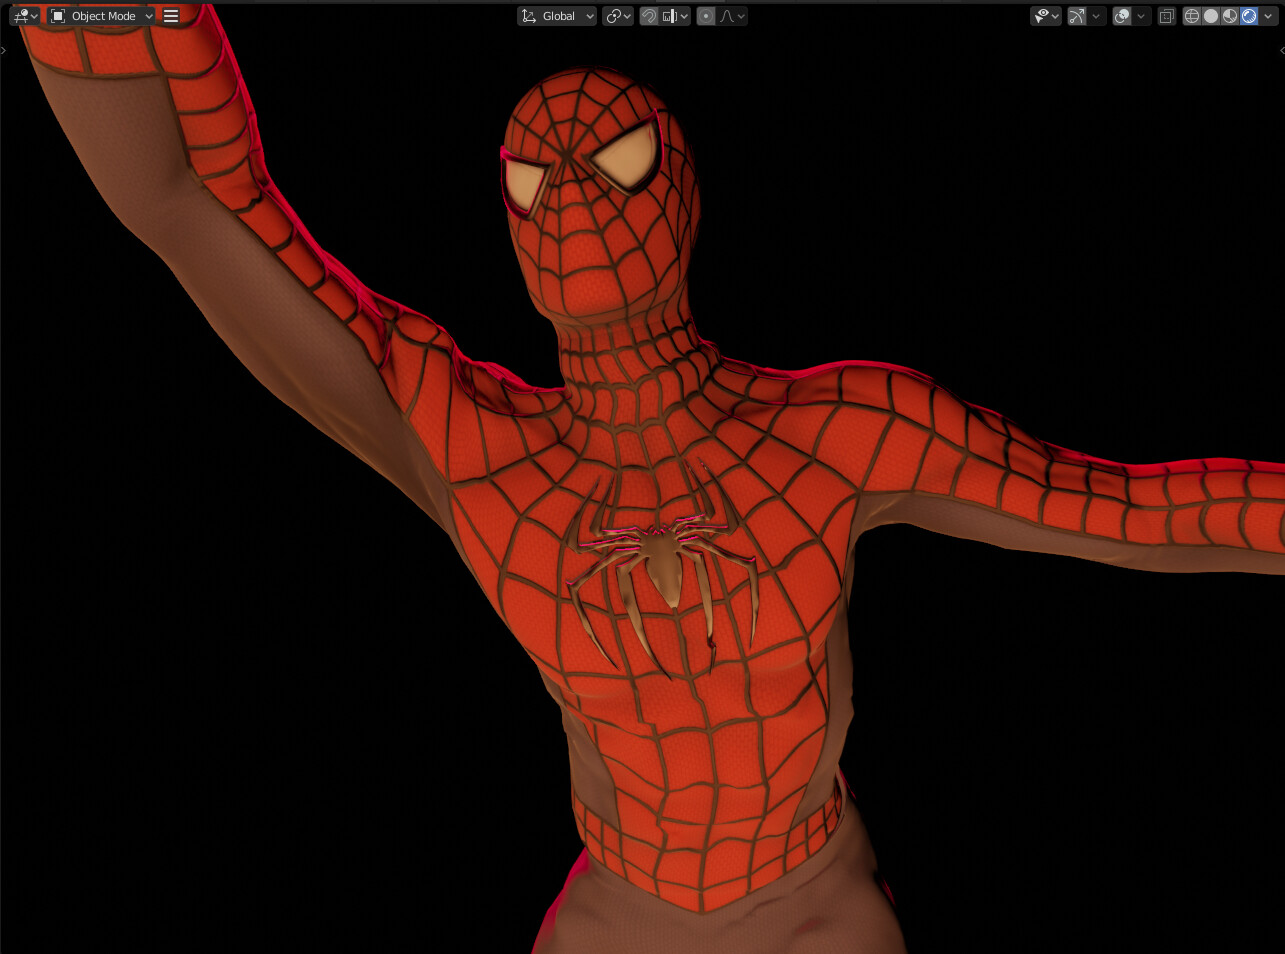Toggle X-ray mode
This screenshot has width=1285, height=954.
click(x=1166, y=16)
